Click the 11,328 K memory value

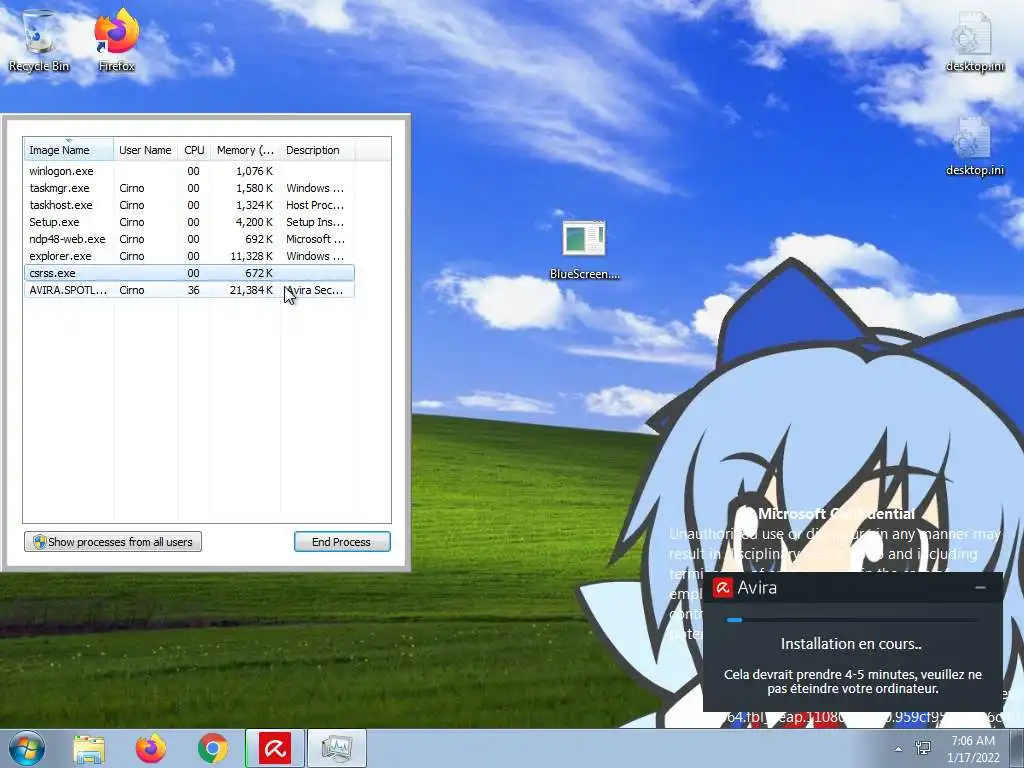tap(251, 256)
